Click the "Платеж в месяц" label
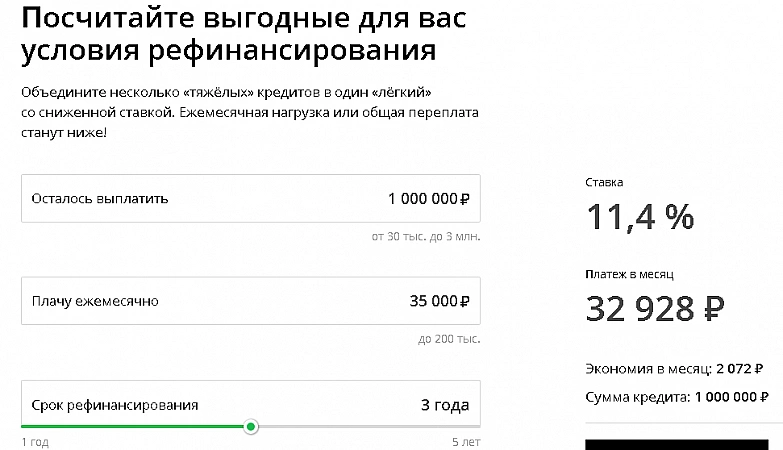The image size is (783, 450). pyautogui.click(x=631, y=273)
